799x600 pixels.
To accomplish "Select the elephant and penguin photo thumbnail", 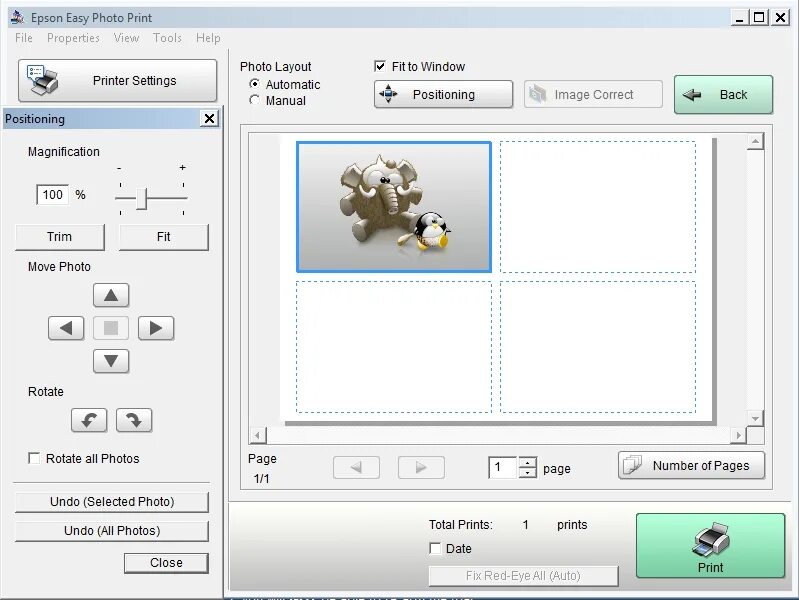I will point(394,207).
